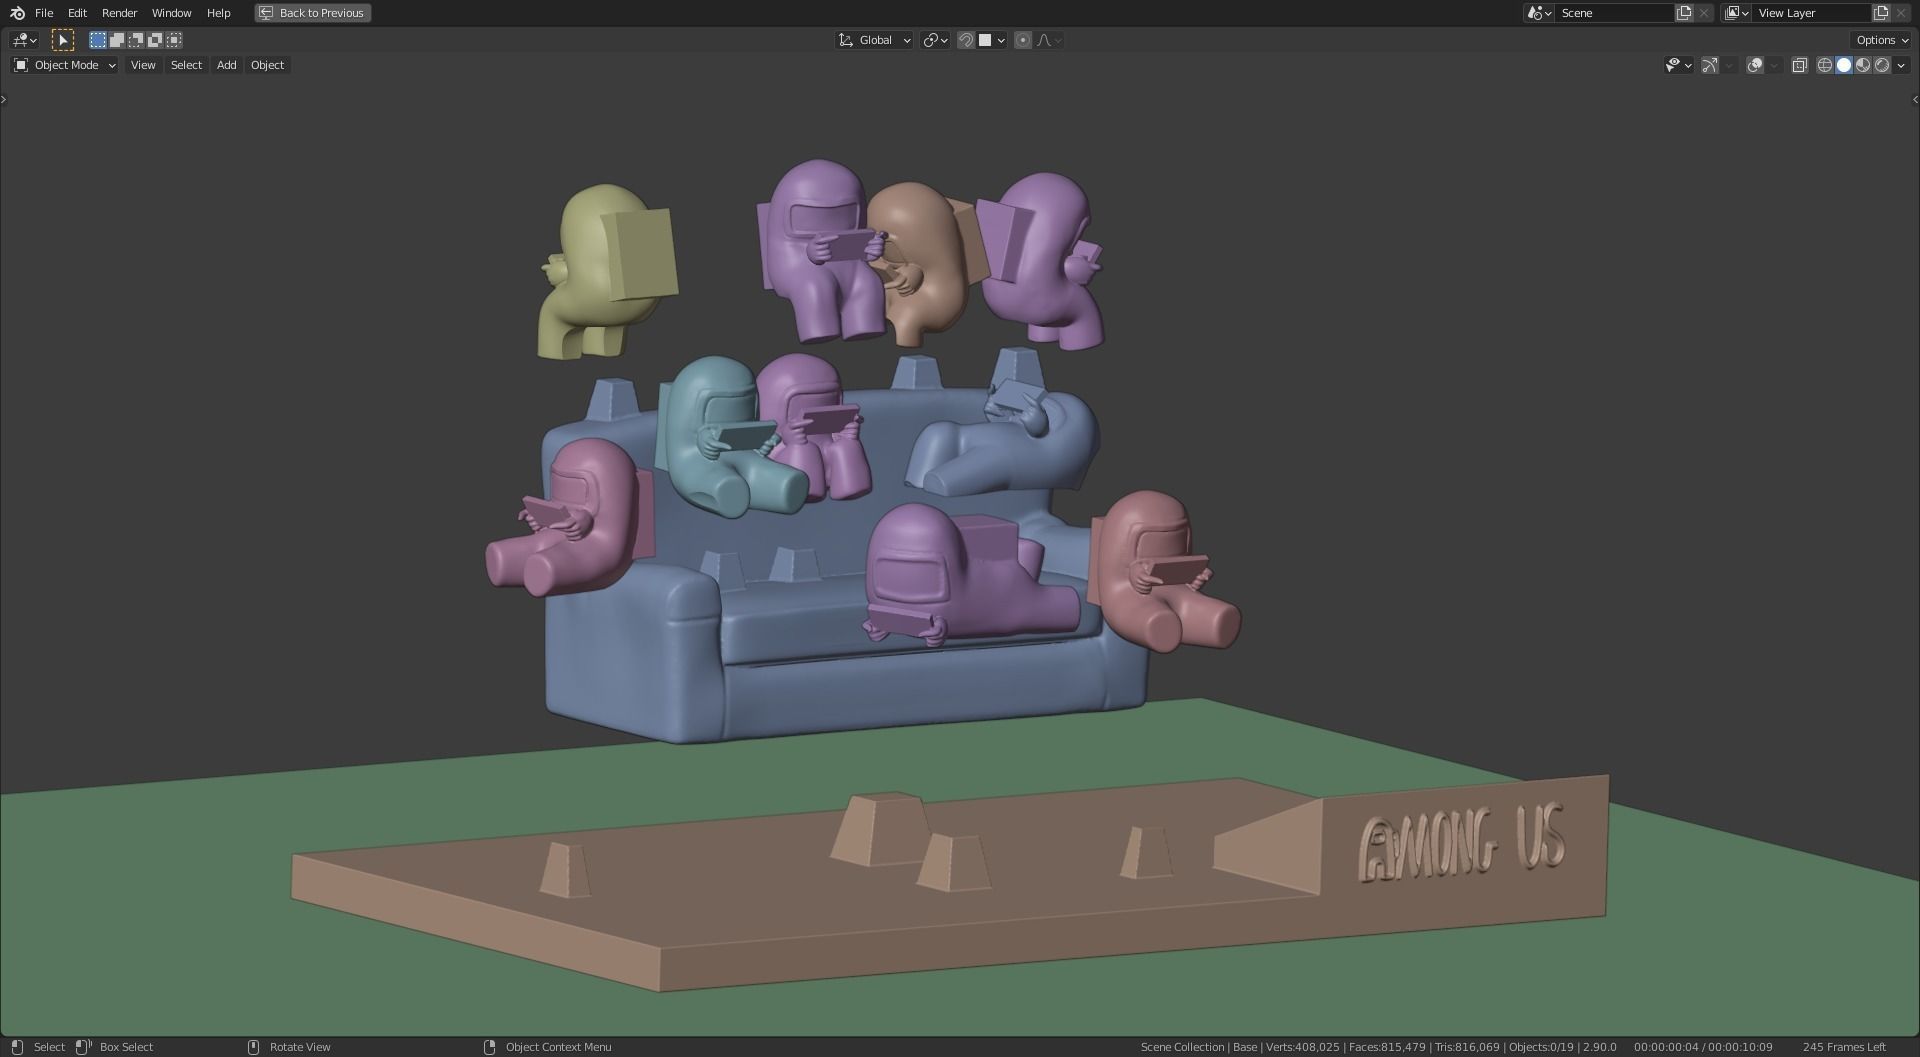Toggle proportional editing
This screenshot has height=1057, width=1920.
click(x=1023, y=40)
